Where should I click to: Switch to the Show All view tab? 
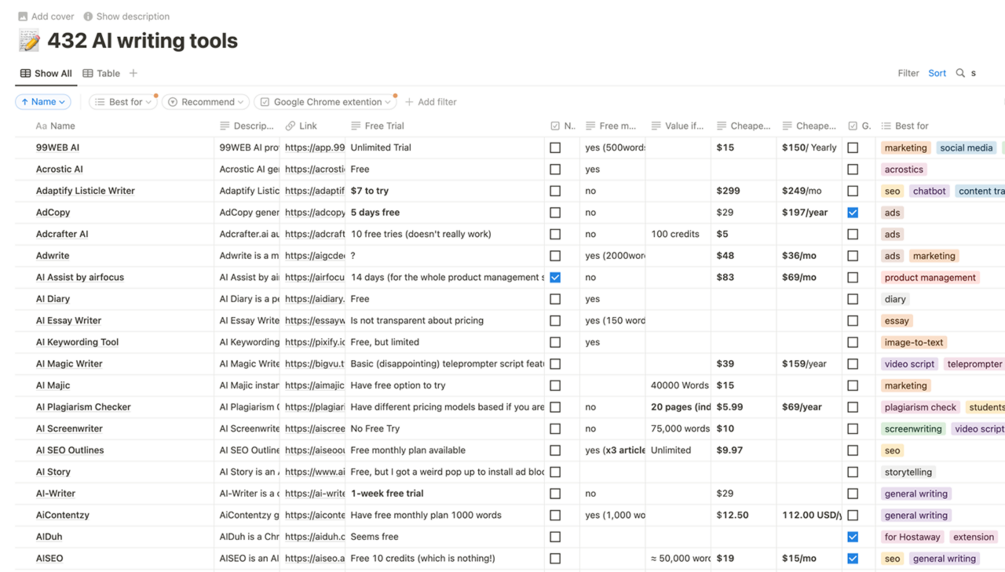coord(46,73)
